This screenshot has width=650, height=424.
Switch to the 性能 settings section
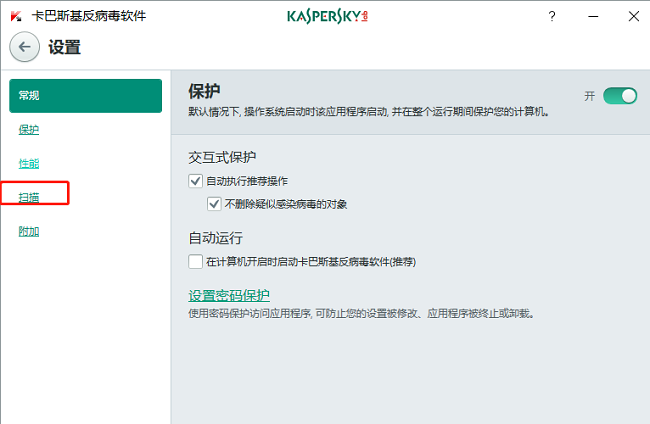(29, 164)
